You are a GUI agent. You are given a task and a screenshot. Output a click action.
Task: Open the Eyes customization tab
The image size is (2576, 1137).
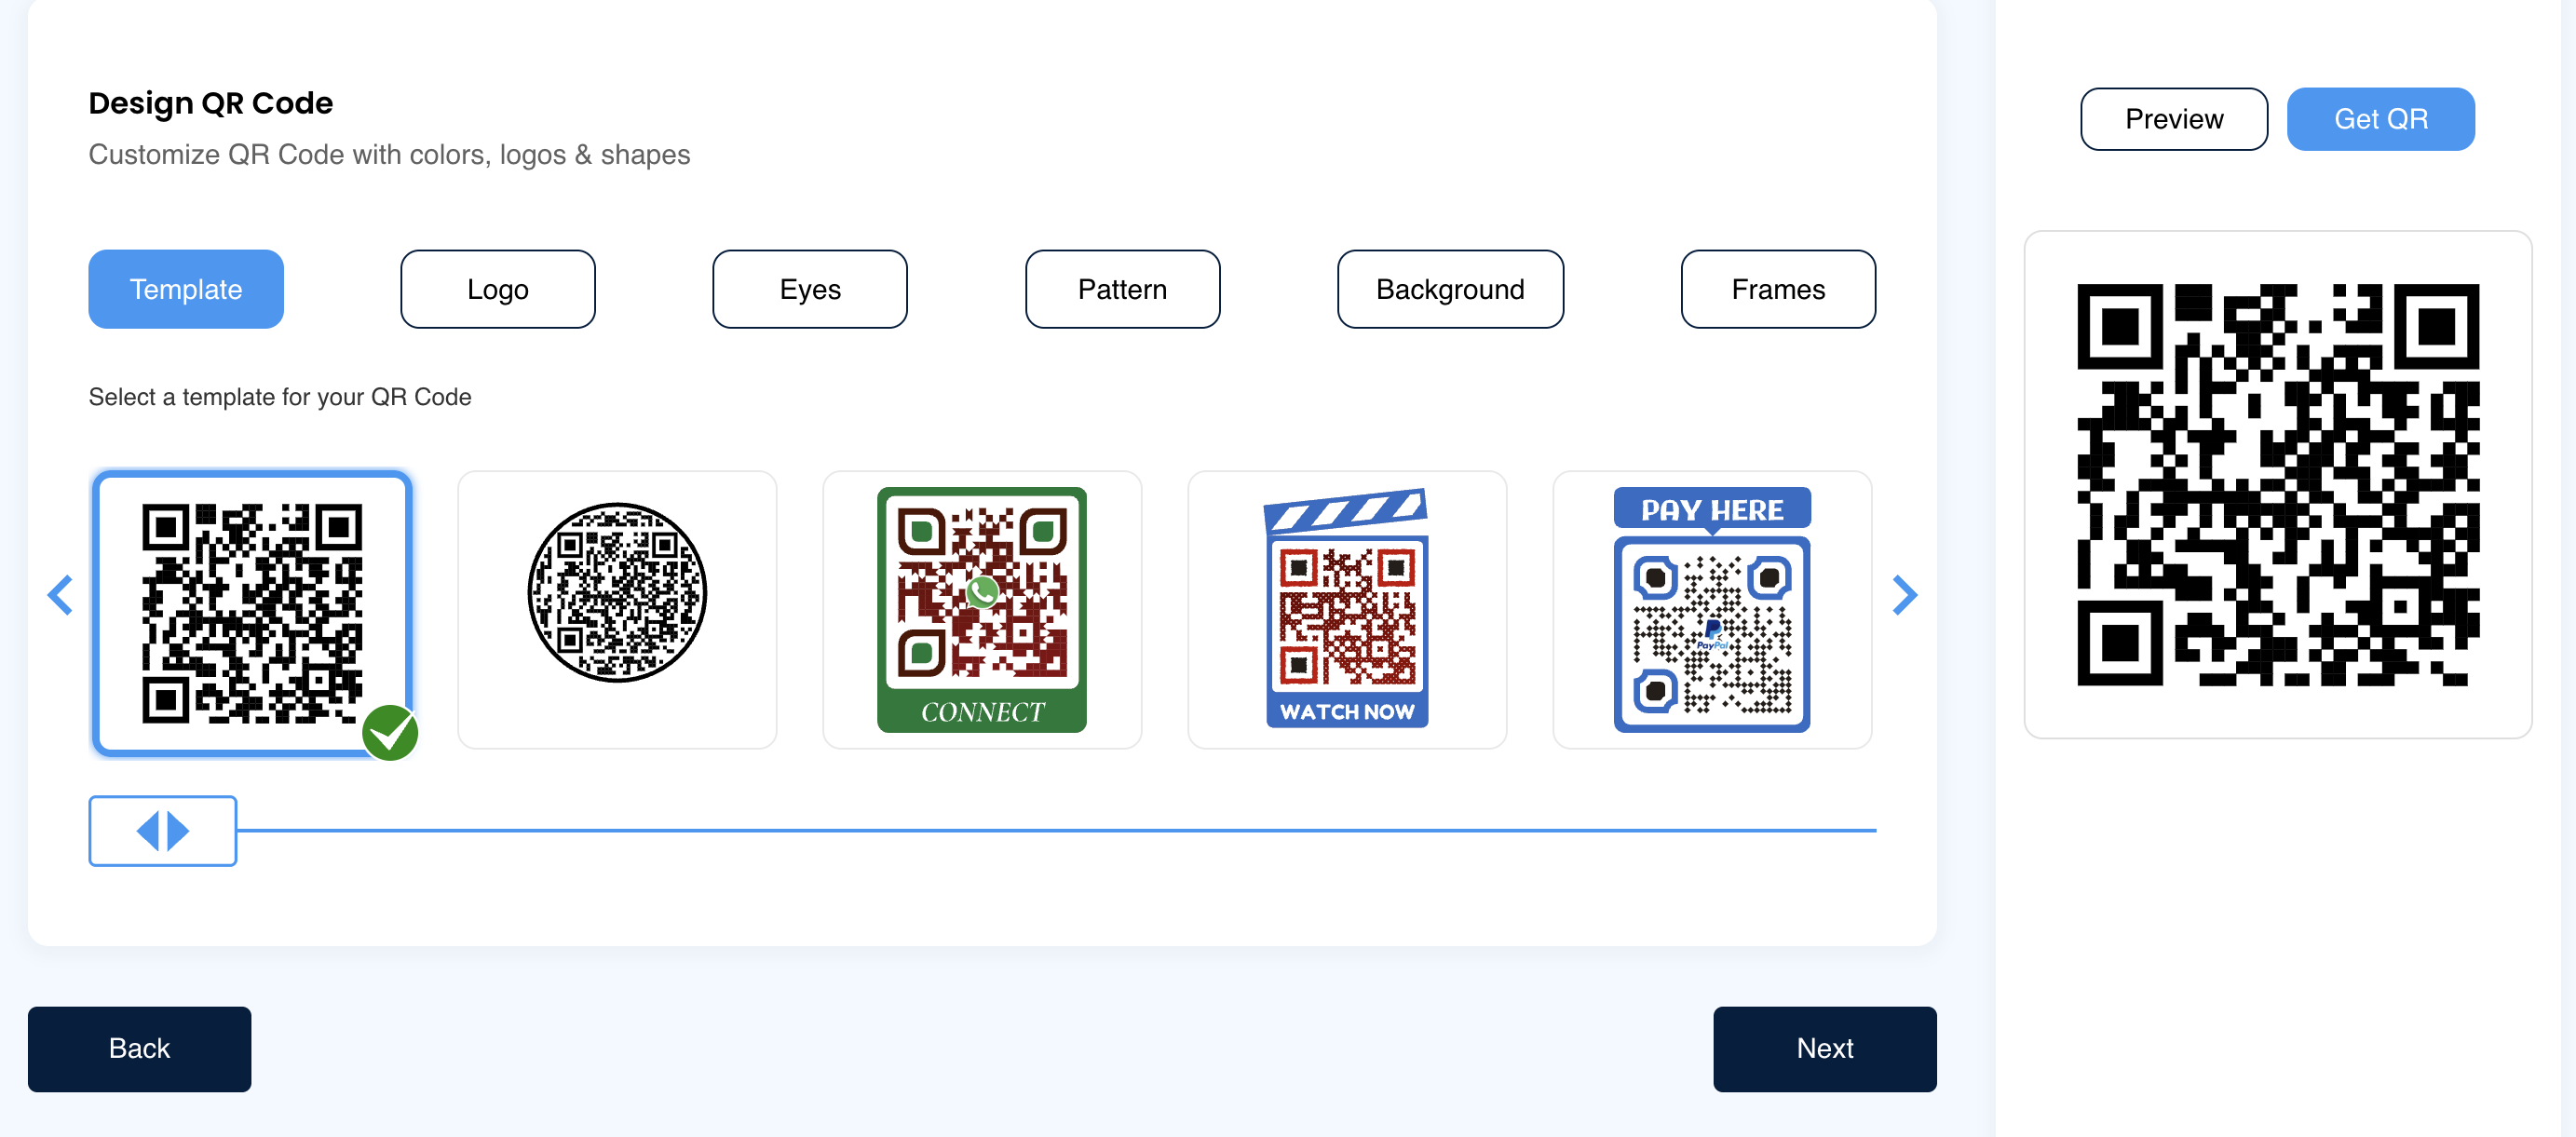[809, 289]
